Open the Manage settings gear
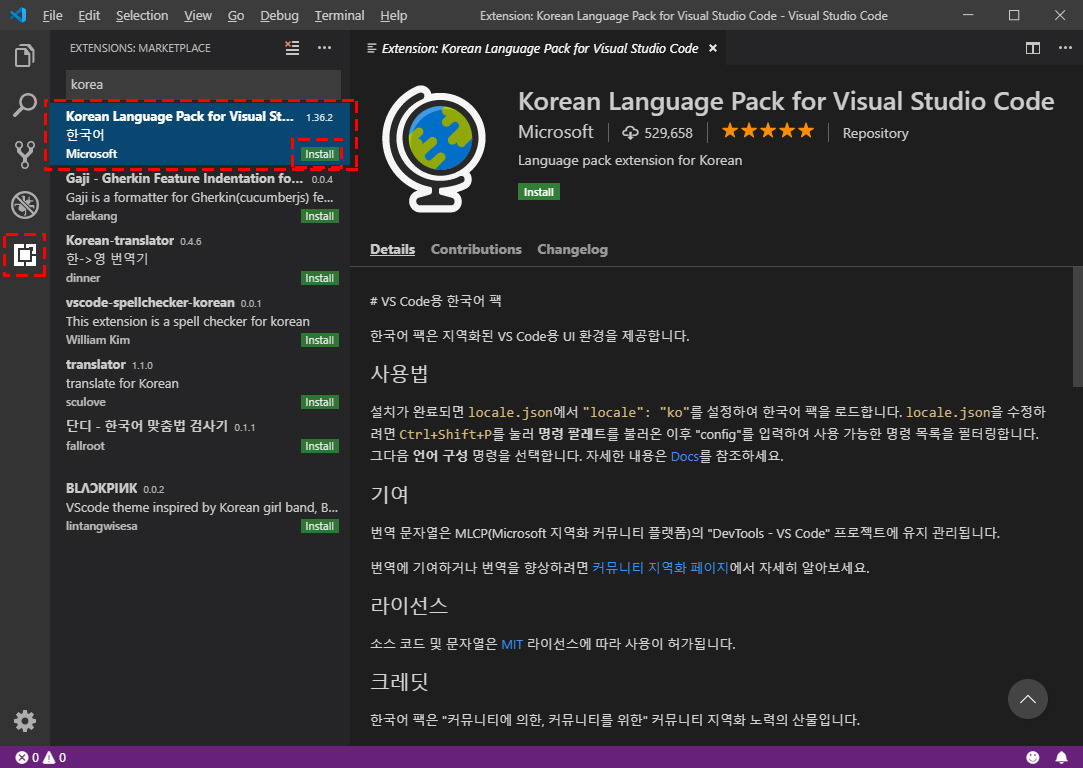The width and height of the screenshot is (1083, 768). [x=25, y=720]
